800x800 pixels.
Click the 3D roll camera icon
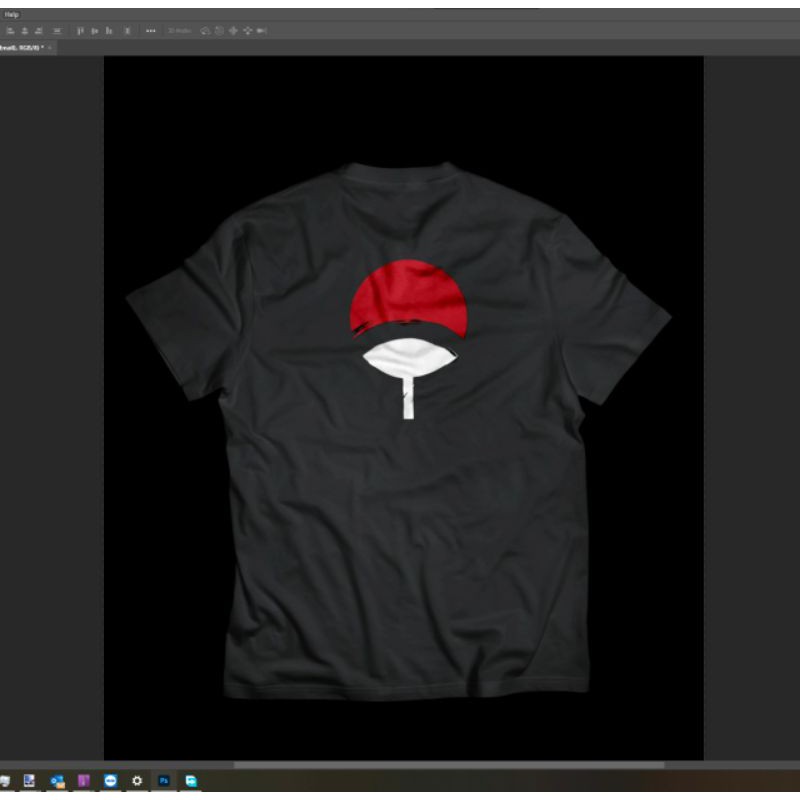[219, 31]
